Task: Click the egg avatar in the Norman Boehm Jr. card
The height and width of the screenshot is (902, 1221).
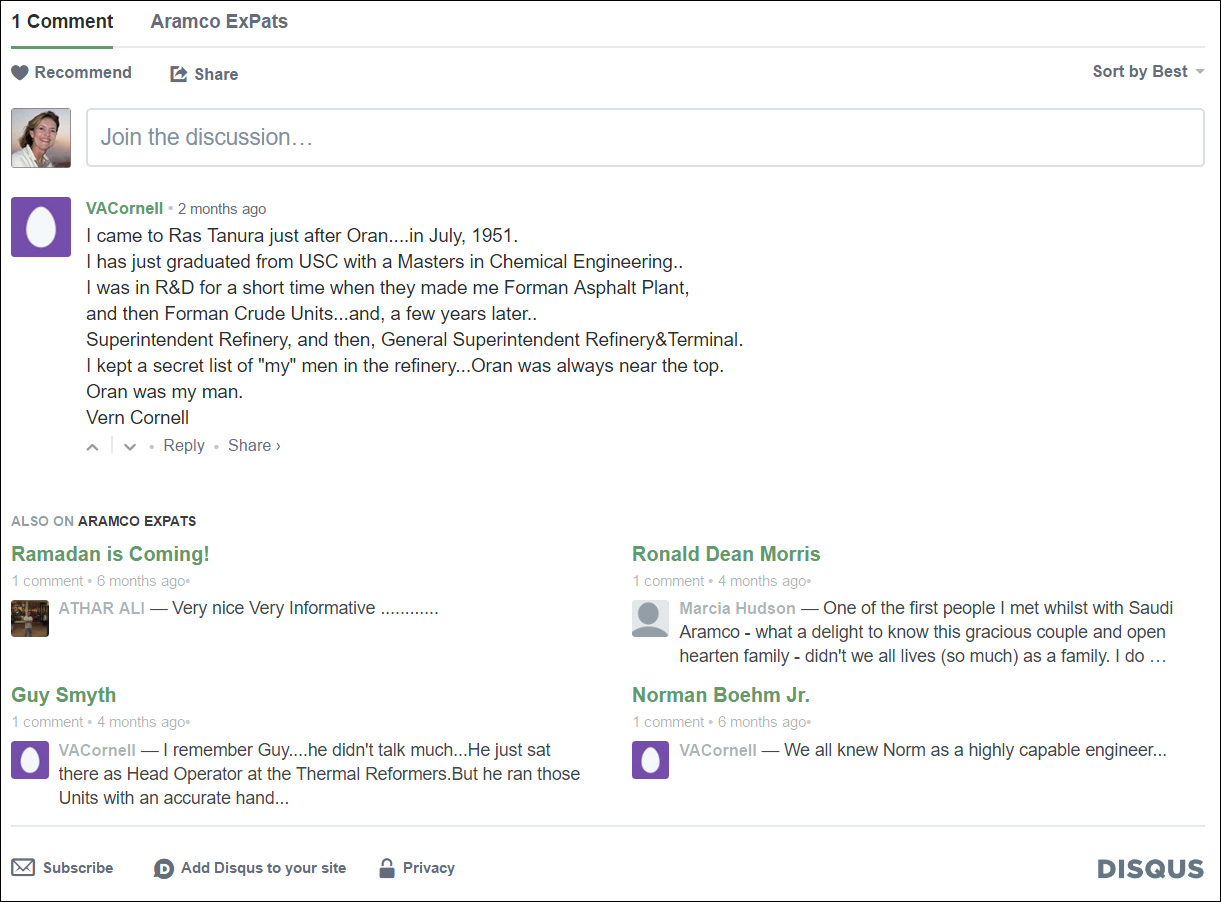Action: pos(651,760)
